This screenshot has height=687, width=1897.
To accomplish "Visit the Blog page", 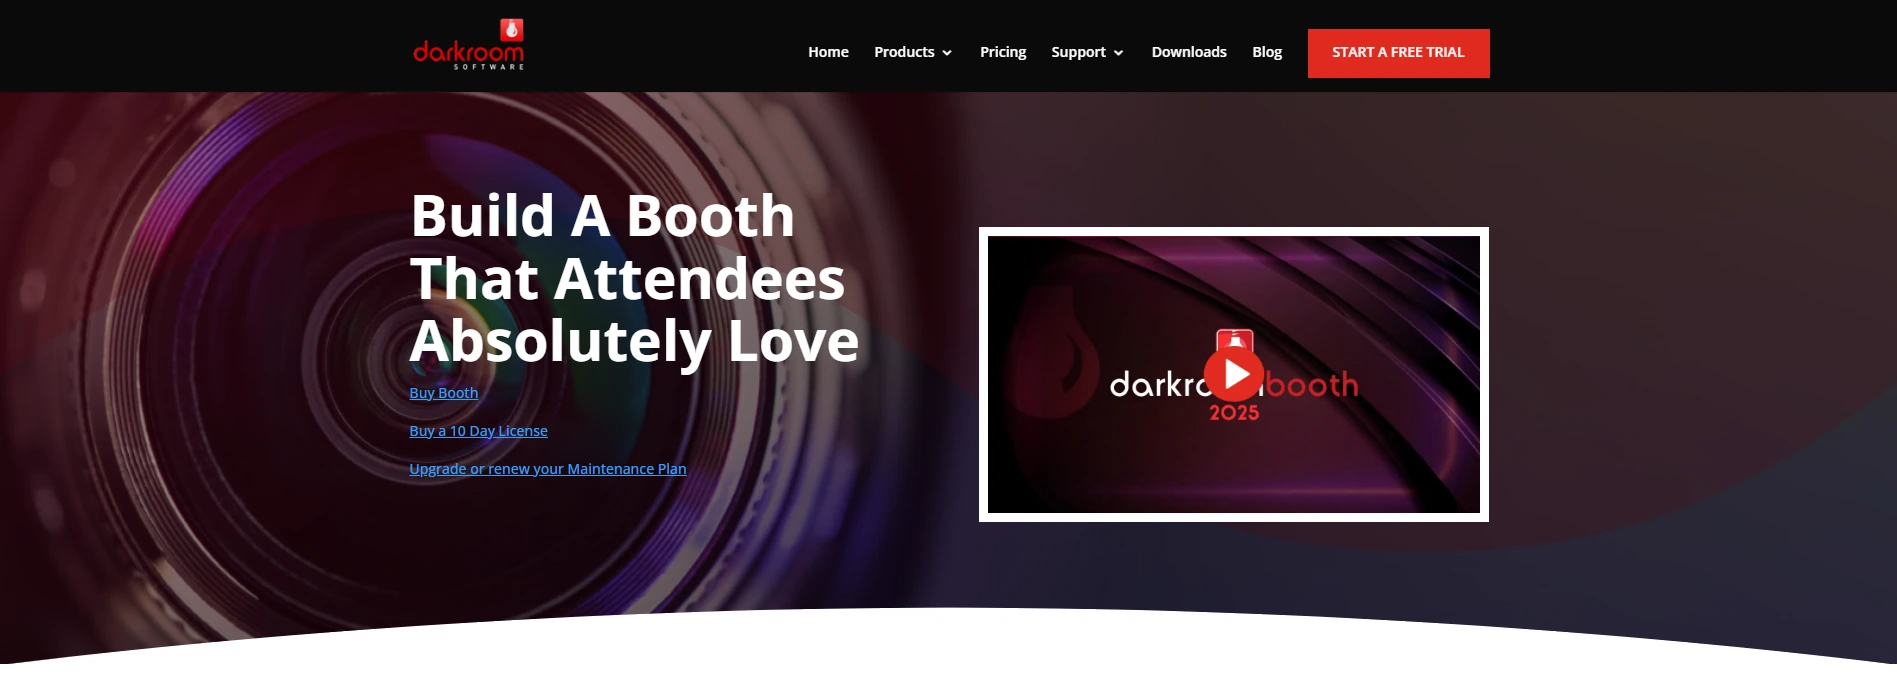I will (x=1267, y=52).
